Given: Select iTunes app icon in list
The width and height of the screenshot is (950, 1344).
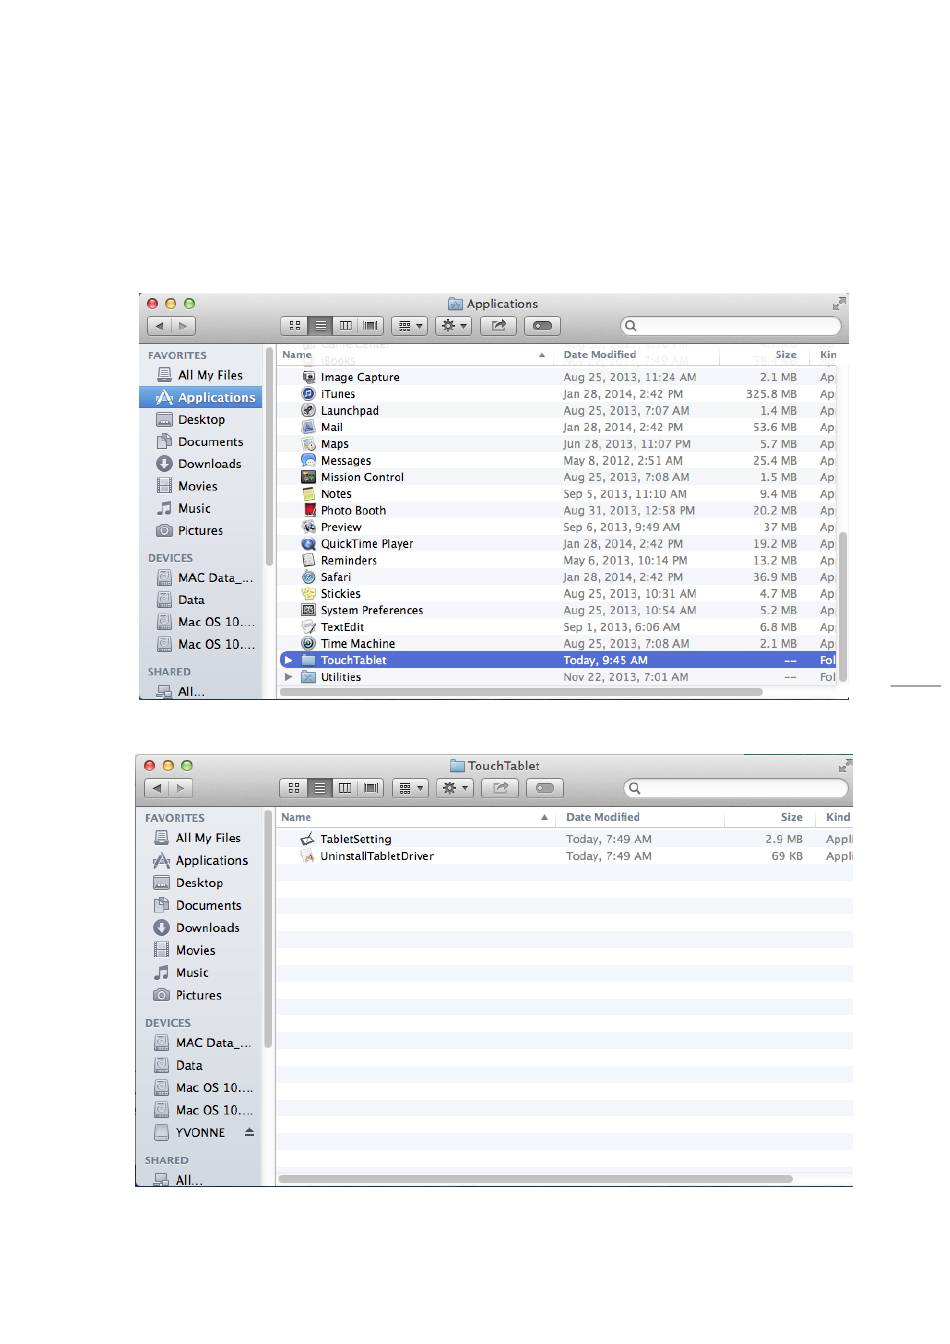Looking at the screenshot, I should (x=309, y=394).
